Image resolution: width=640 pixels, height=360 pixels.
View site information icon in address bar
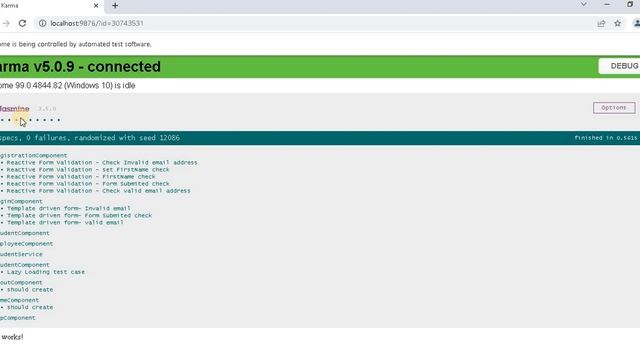[42, 24]
